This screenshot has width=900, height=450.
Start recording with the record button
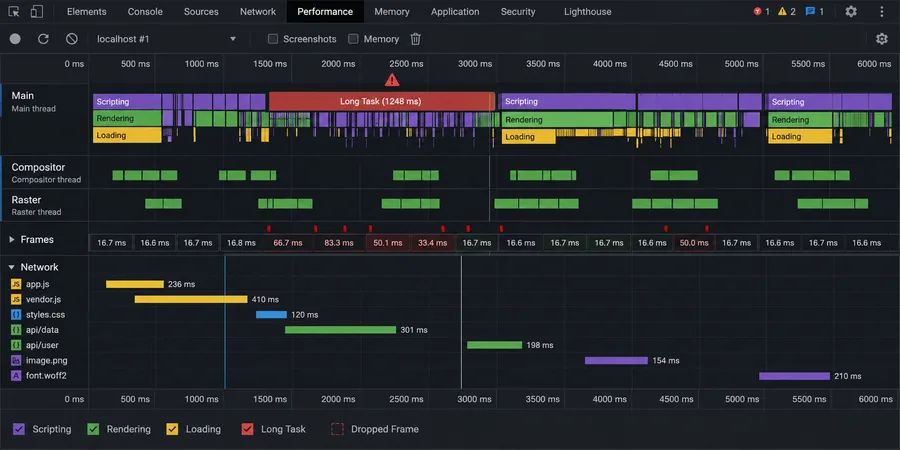(x=15, y=39)
